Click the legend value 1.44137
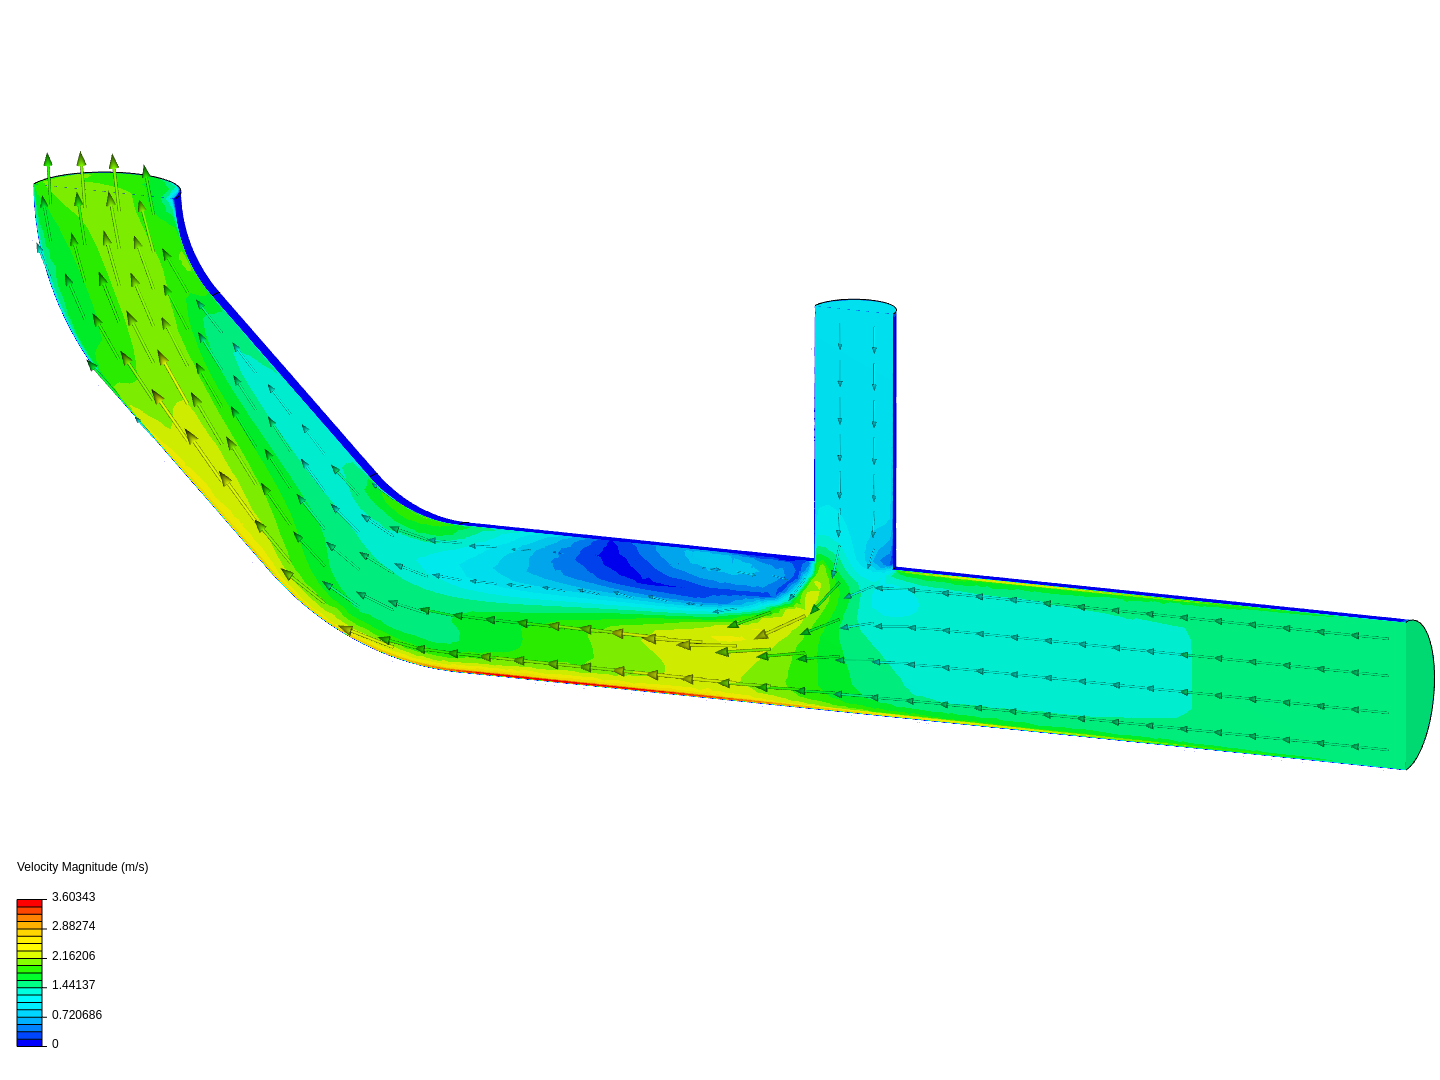Image resolution: width=1440 pixels, height=1080 pixels. [73, 985]
